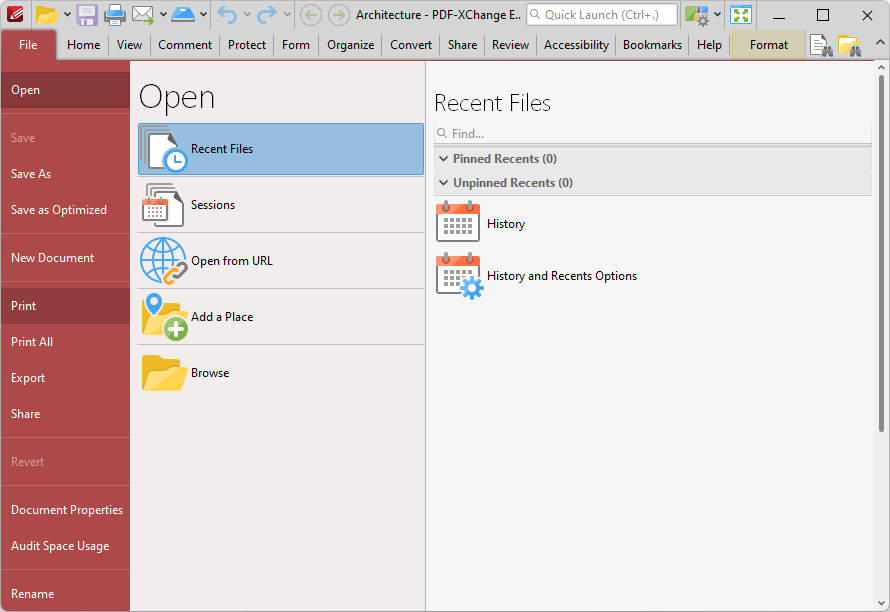This screenshot has height=612, width=890.
Task: Click the Full Screen mode icon
Action: (x=741, y=15)
